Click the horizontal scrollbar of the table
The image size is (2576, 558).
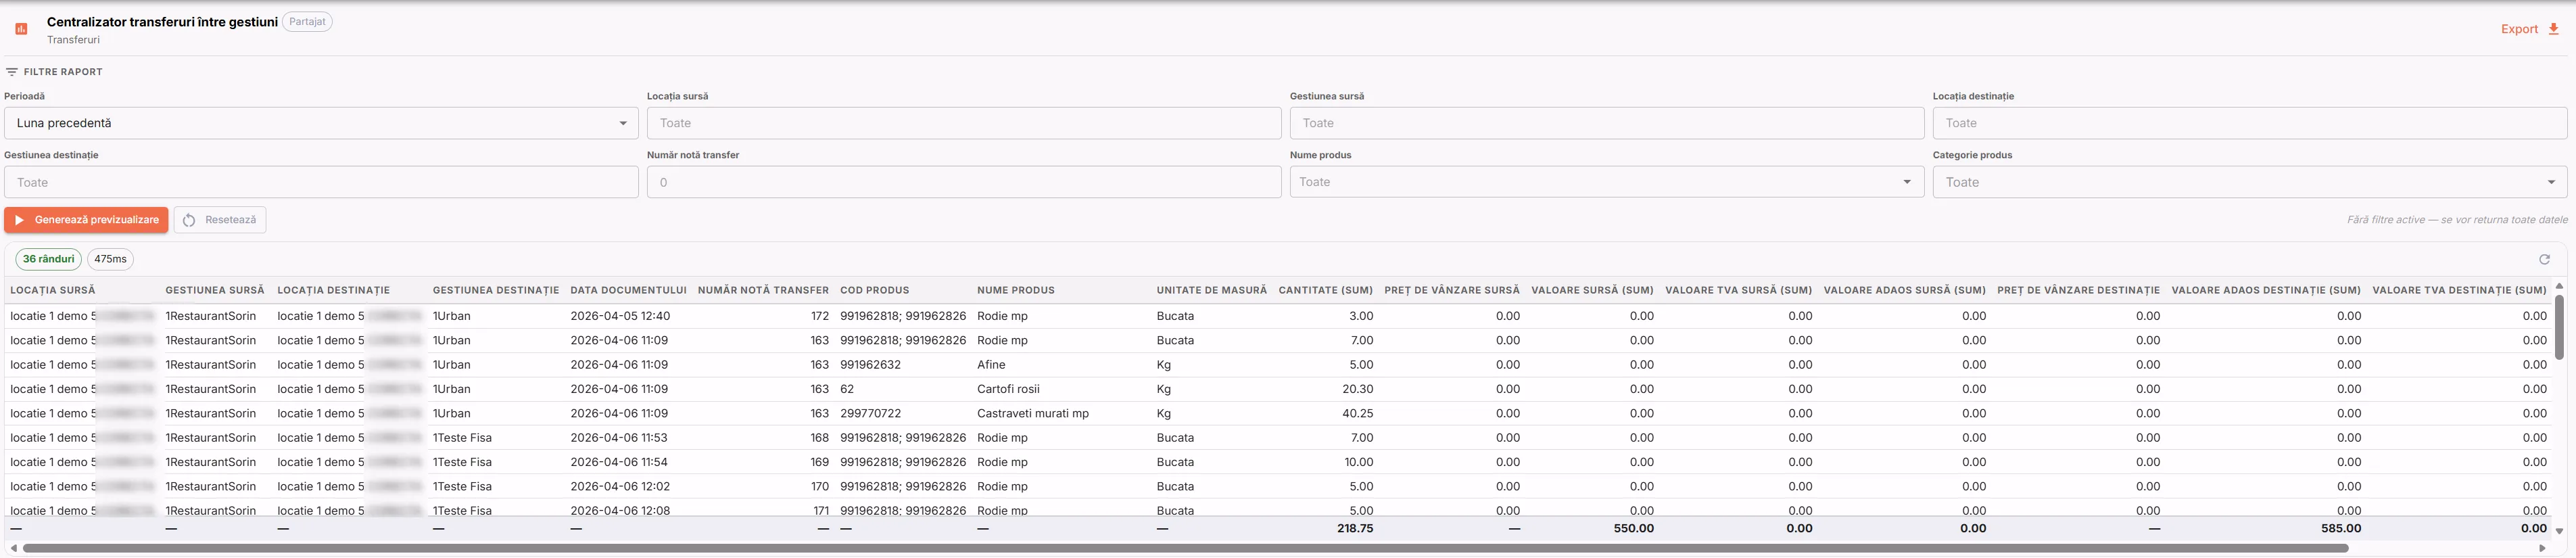click(1185, 548)
